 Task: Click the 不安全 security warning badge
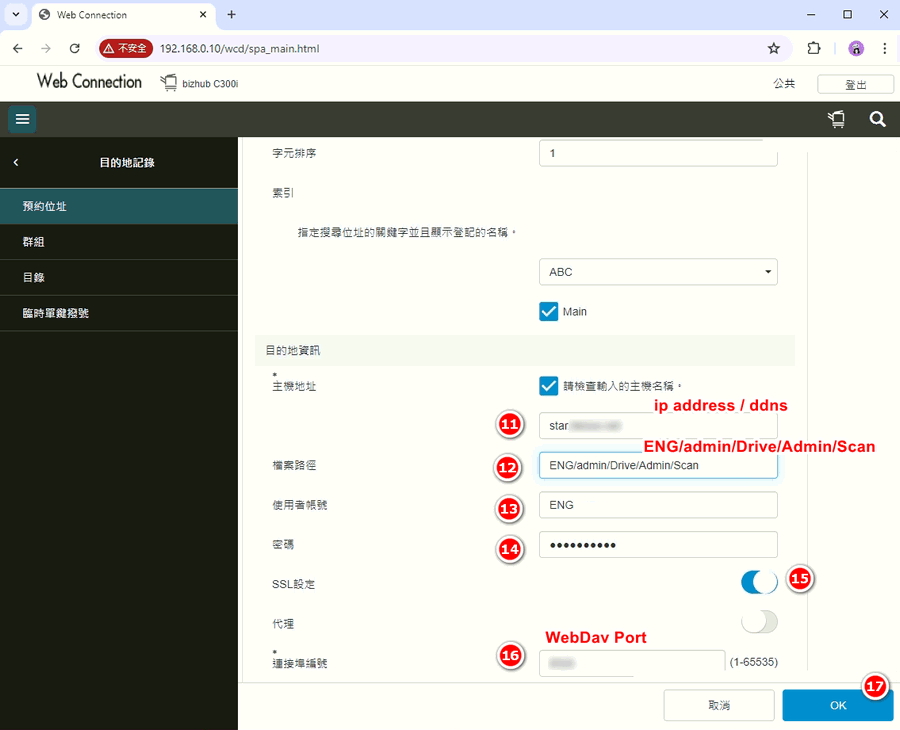[x=125, y=48]
